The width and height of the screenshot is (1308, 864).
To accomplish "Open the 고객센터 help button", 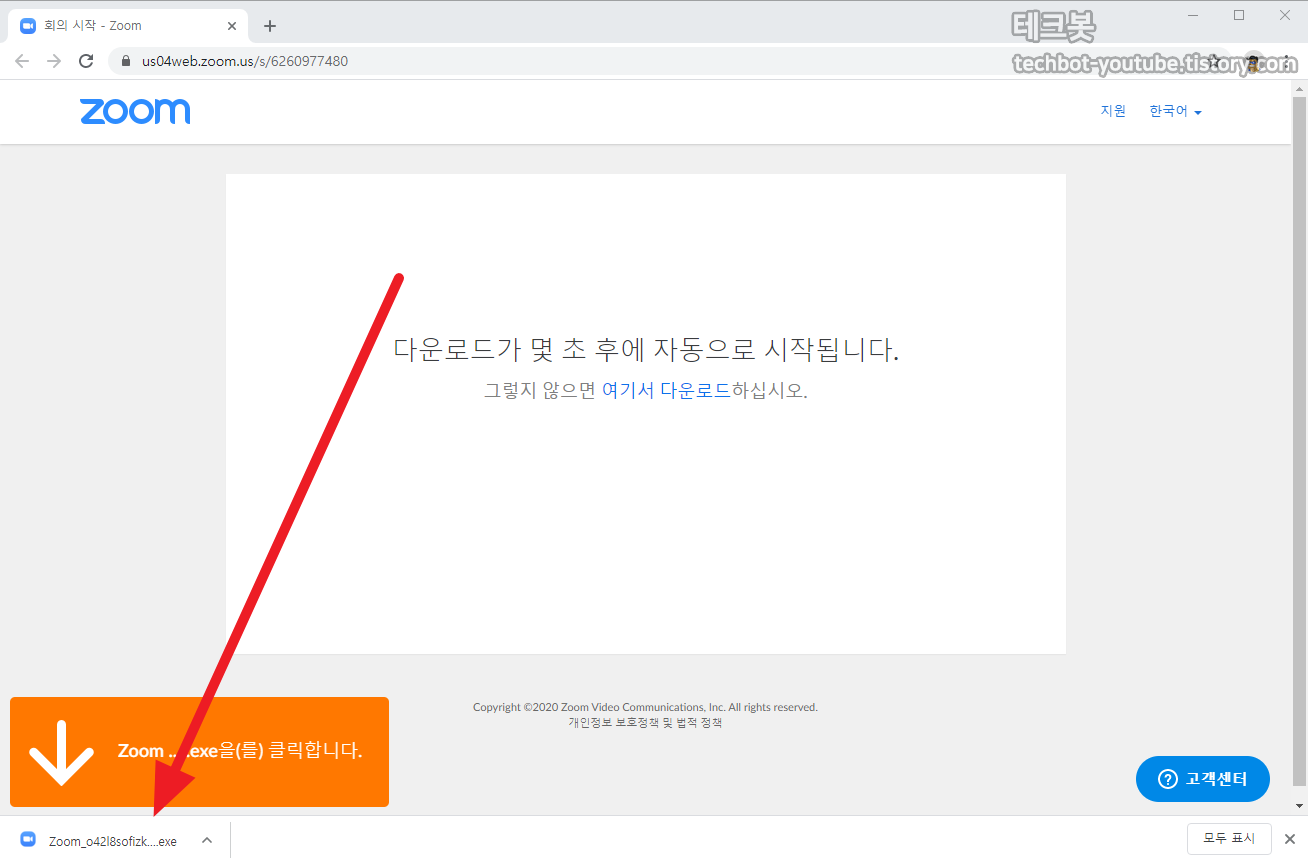I will (1203, 779).
